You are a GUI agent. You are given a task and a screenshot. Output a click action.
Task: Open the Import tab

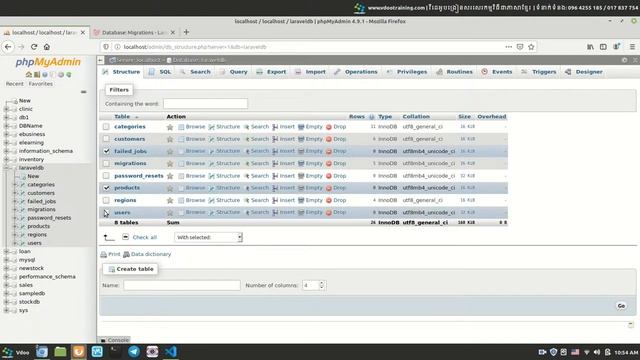(311, 72)
